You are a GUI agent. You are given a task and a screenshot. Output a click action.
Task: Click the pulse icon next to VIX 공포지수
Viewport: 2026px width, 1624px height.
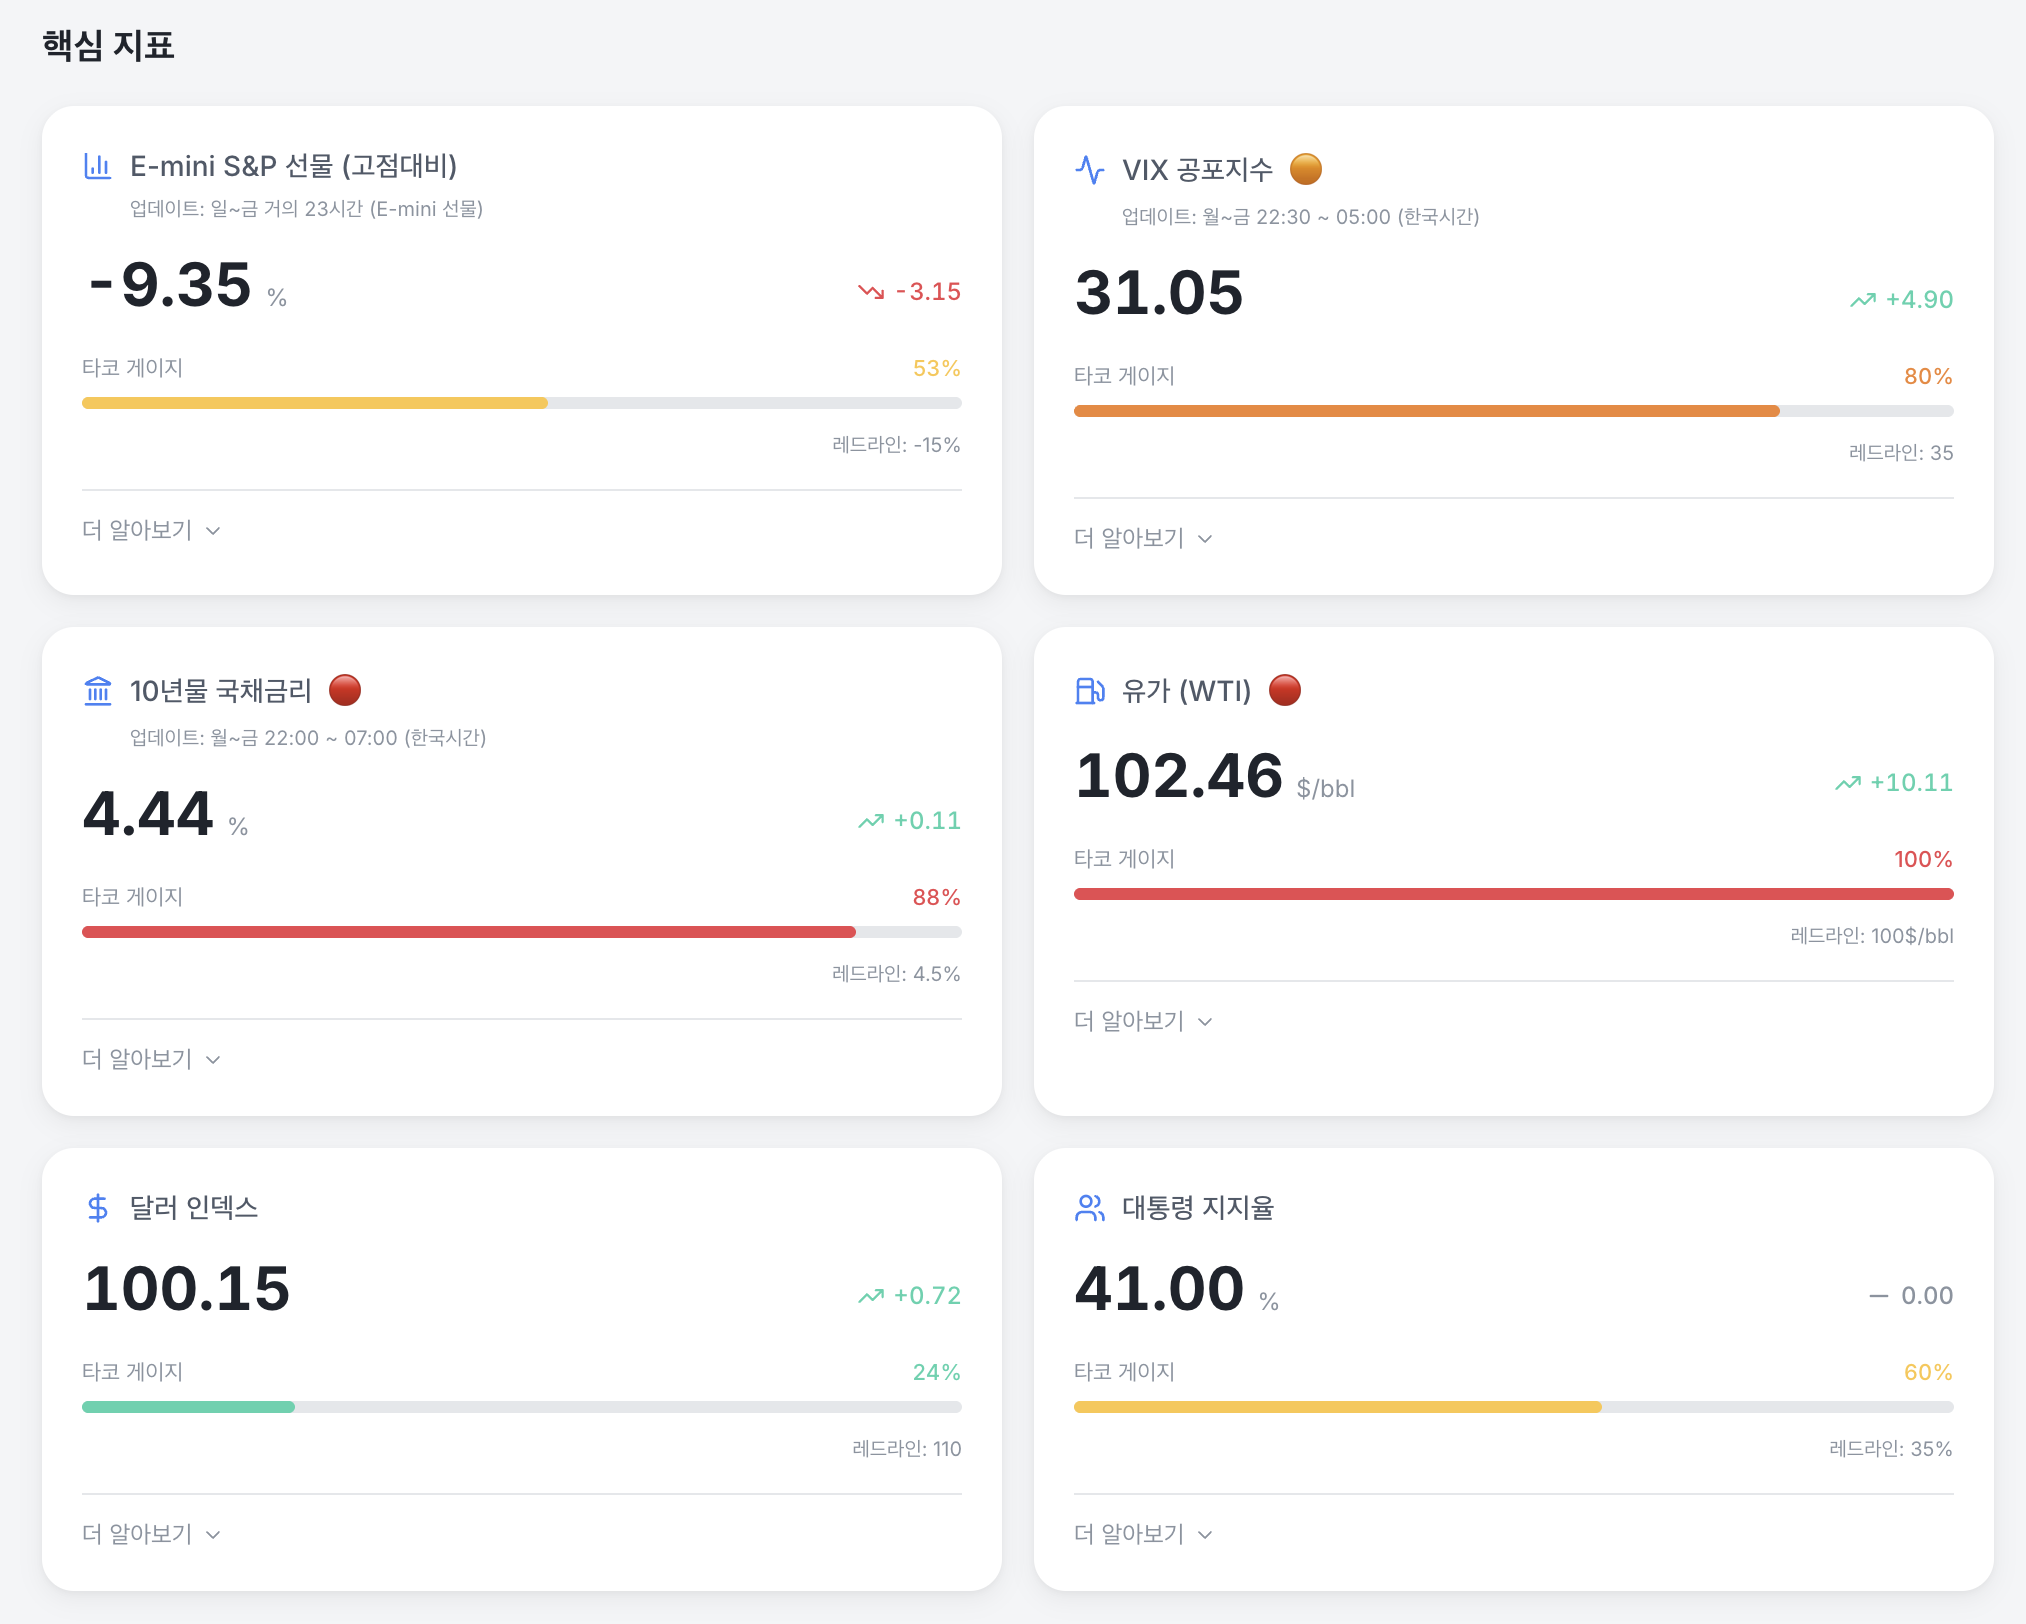coord(1089,170)
